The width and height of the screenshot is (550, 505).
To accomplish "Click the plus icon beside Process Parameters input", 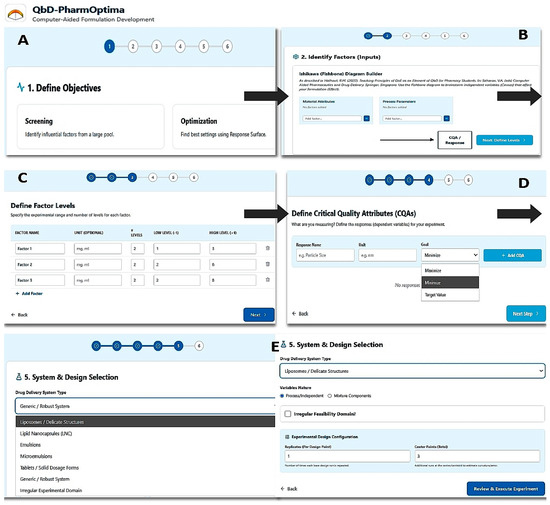I will coord(447,119).
